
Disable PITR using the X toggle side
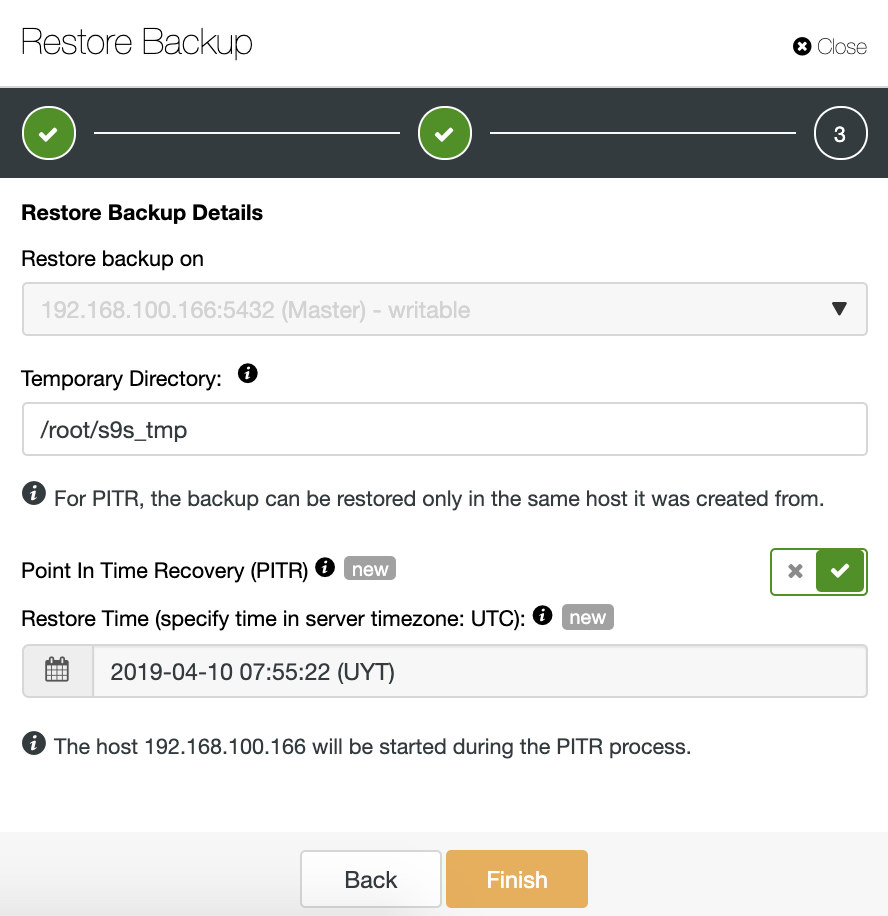(x=795, y=571)
